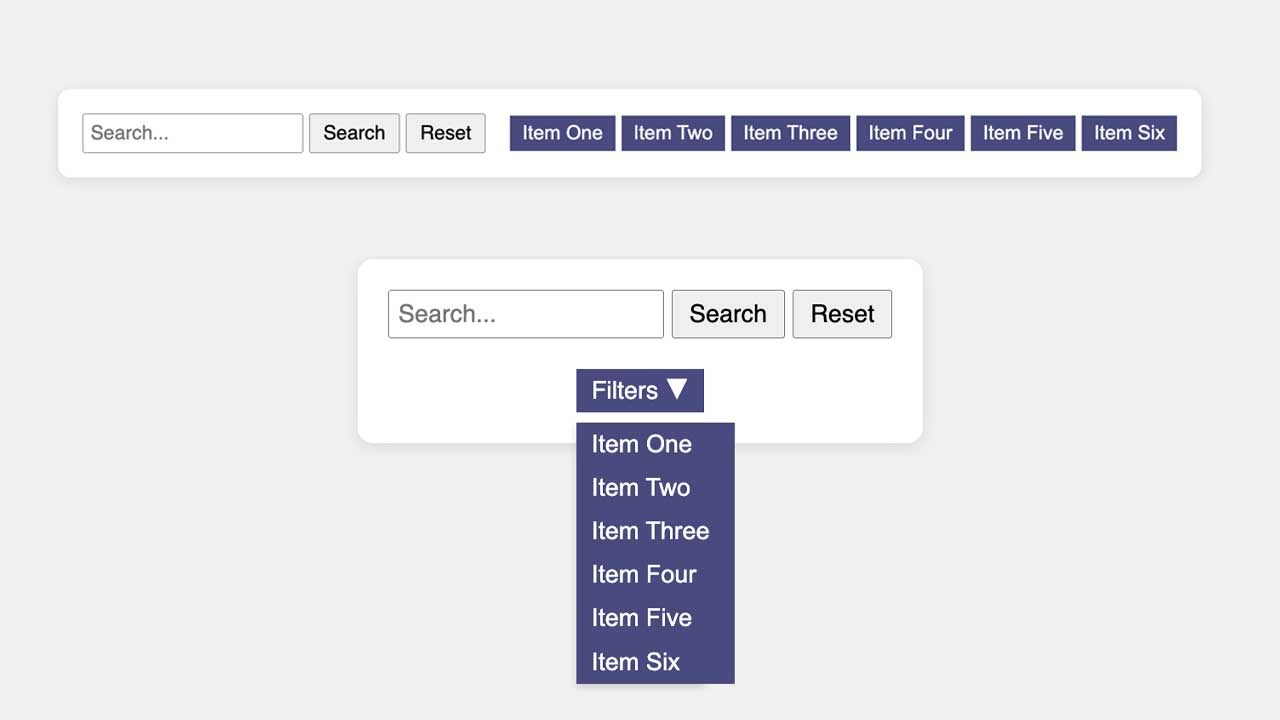Open the Filters dropdown menu

click(x=639, y=390)
